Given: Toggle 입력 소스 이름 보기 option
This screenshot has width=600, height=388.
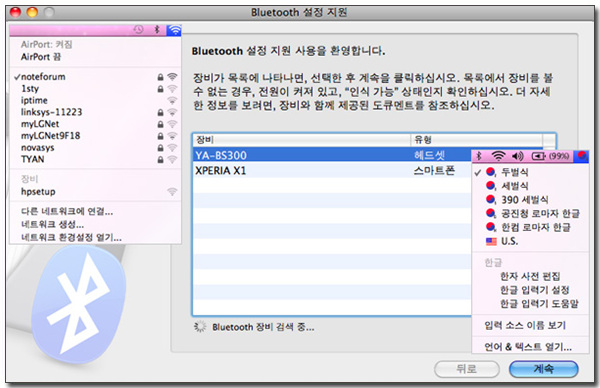Looking at the screenshot, I should coord(530,326).
